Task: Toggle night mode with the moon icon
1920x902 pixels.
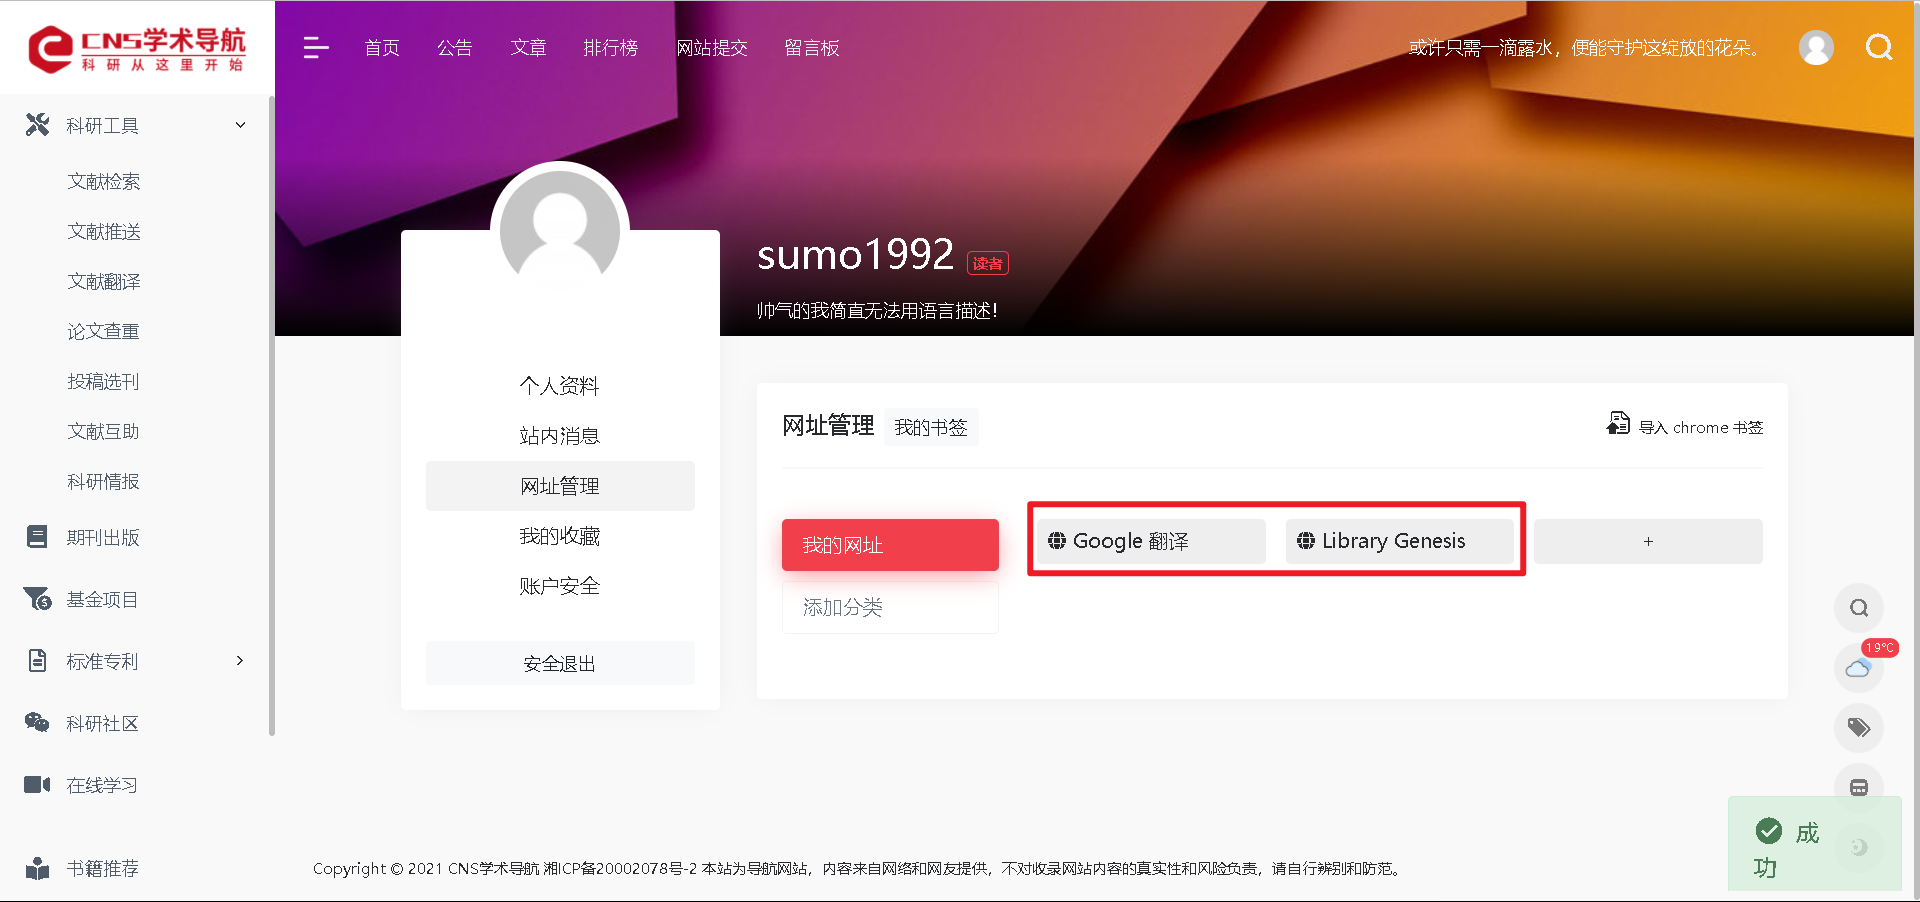Action: pyautogui.click(x=1858, y=847)
